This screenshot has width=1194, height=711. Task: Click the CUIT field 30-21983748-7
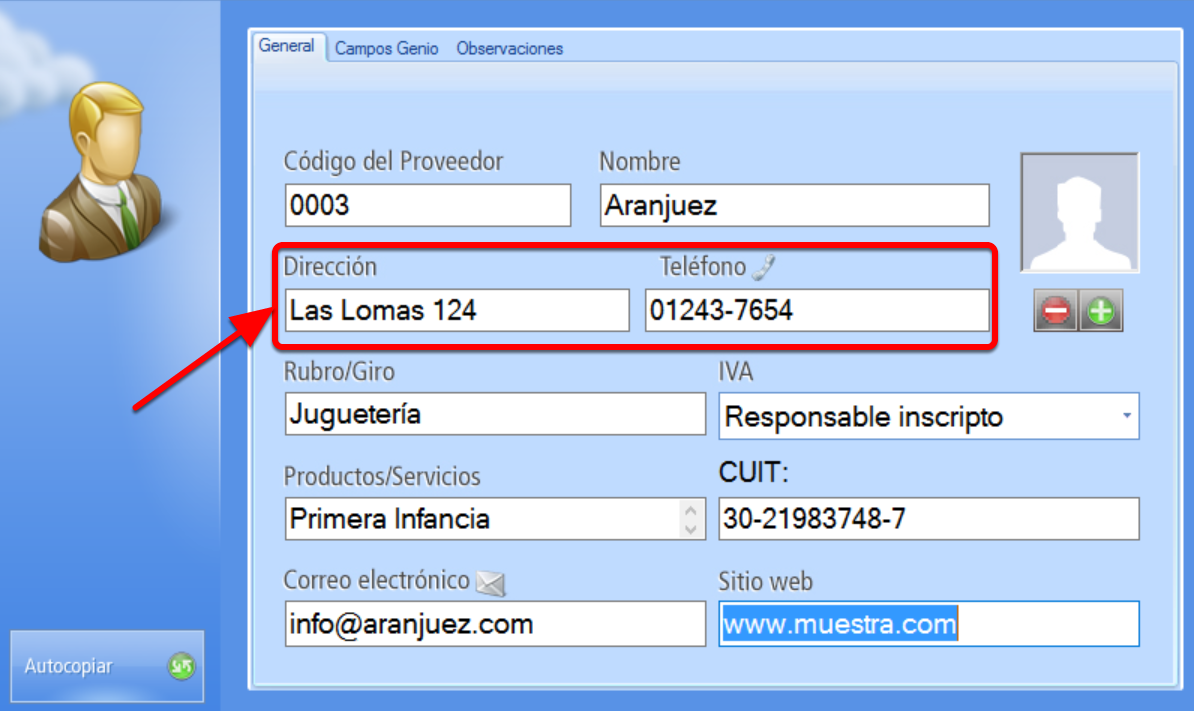pos(929,519)
